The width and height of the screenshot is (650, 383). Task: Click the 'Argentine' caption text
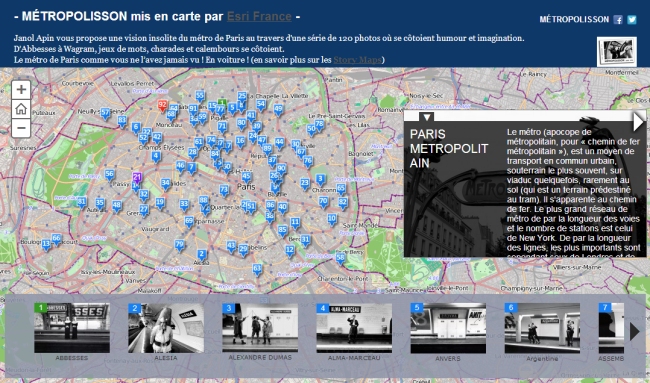542,359
